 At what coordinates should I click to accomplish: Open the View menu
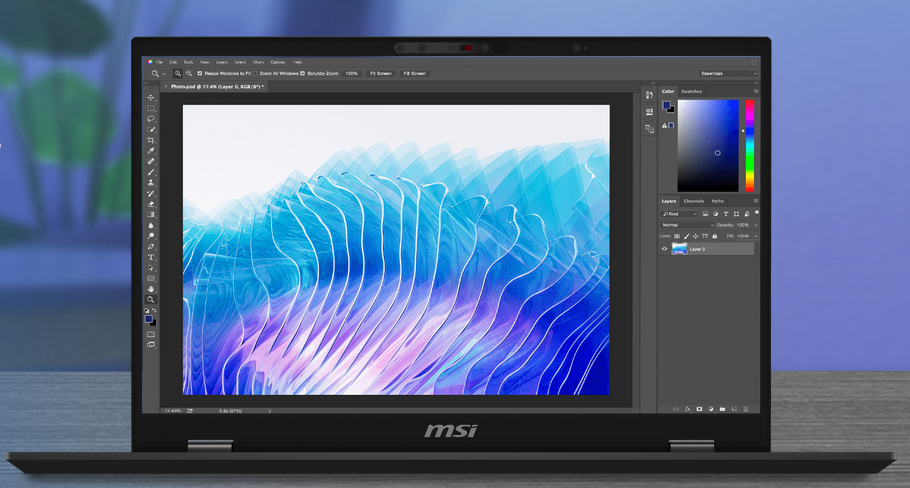pyautogui.click(x=204, y=62)
